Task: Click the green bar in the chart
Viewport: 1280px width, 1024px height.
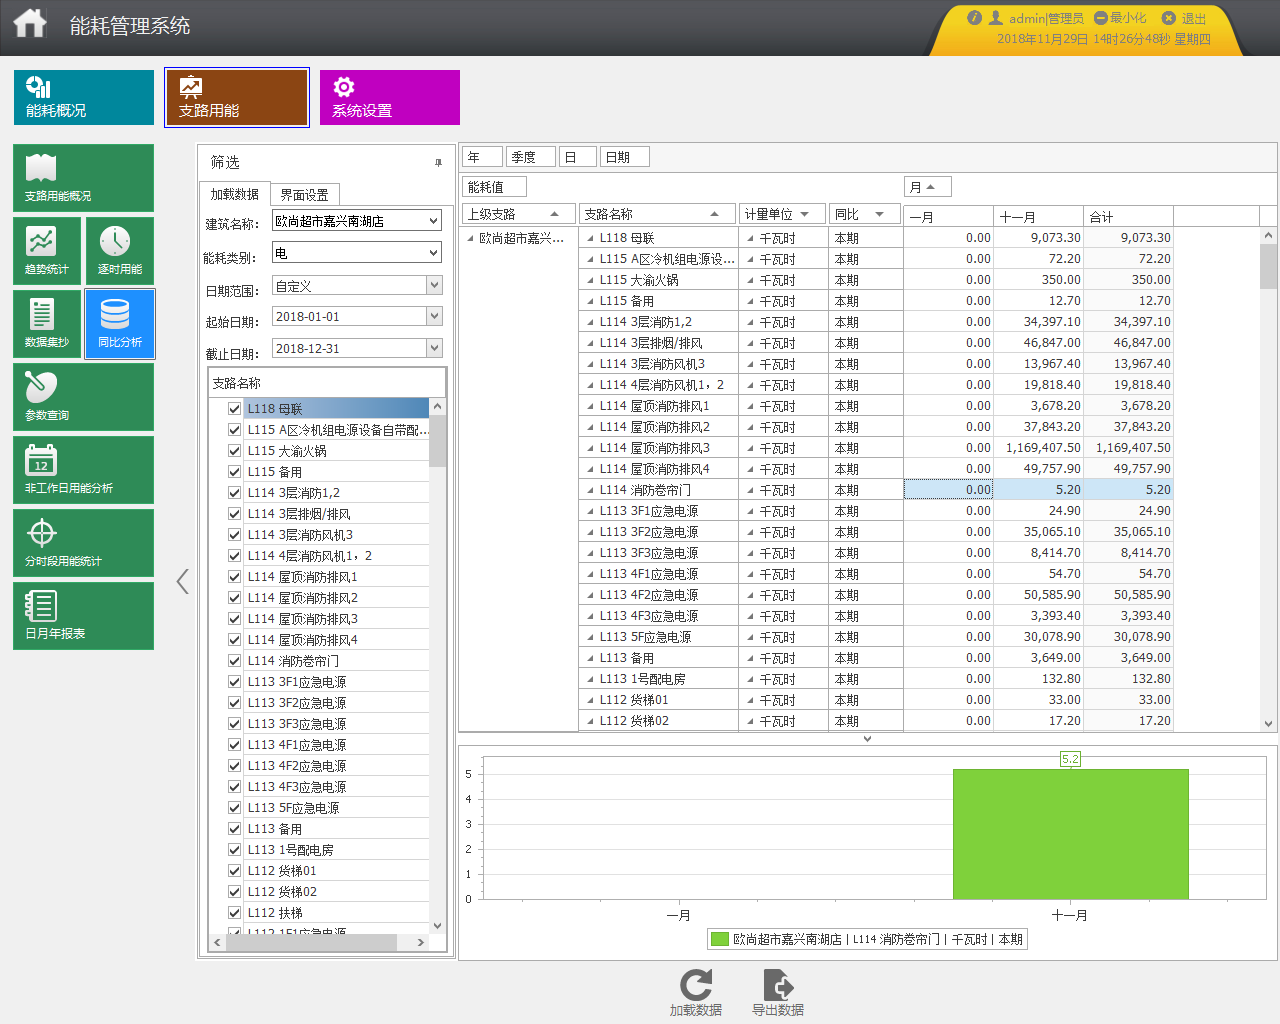Action: [x=1070, y=834]
